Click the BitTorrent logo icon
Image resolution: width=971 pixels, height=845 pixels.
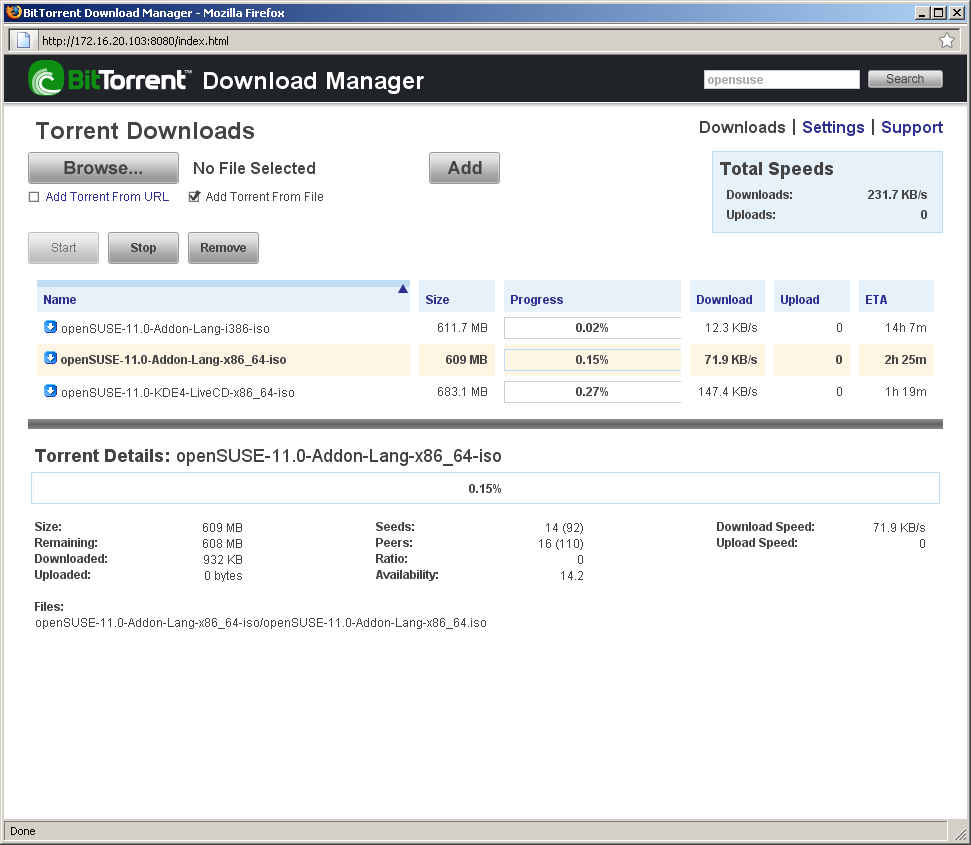pos(46,79)
